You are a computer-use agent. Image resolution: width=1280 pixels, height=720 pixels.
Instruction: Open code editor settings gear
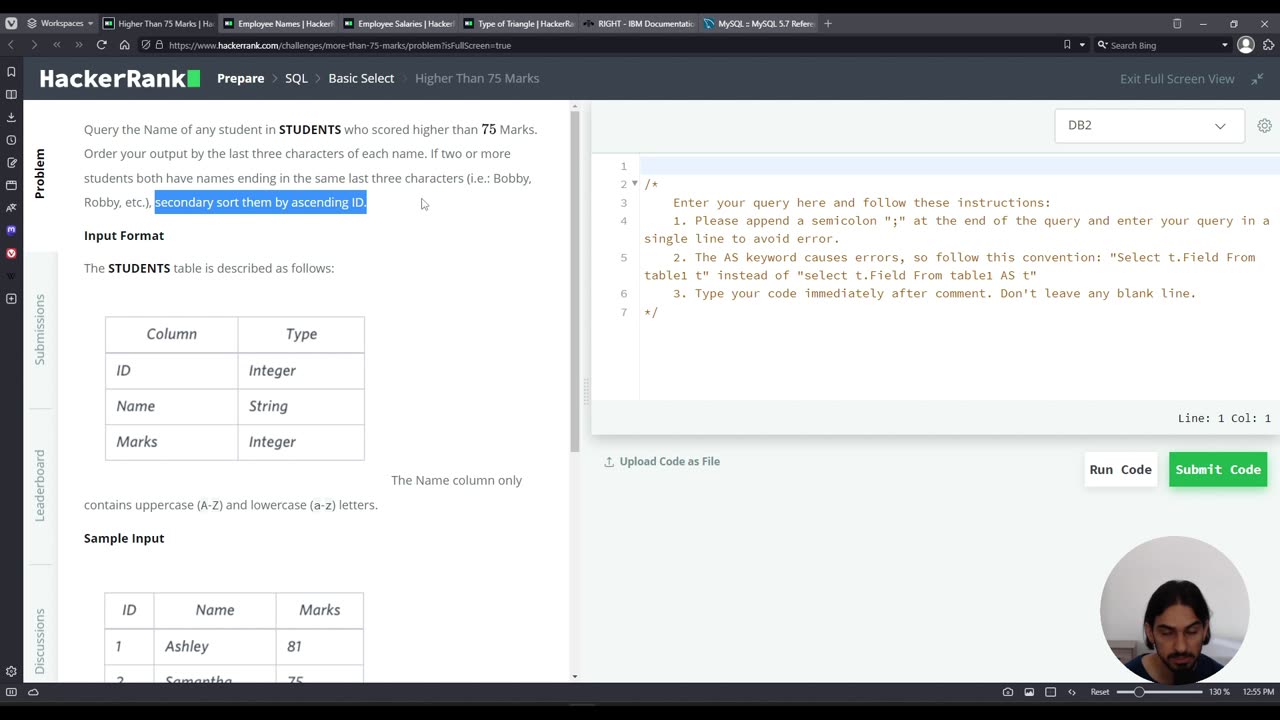coord(1264,125)
